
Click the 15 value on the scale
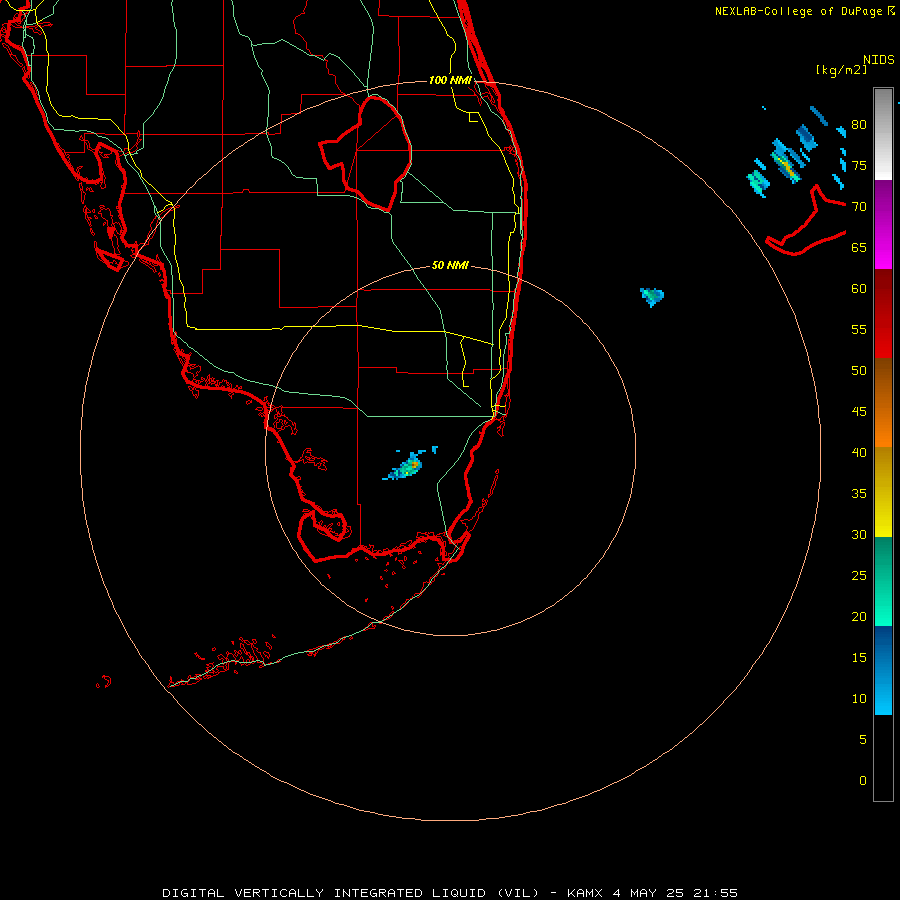859,657
